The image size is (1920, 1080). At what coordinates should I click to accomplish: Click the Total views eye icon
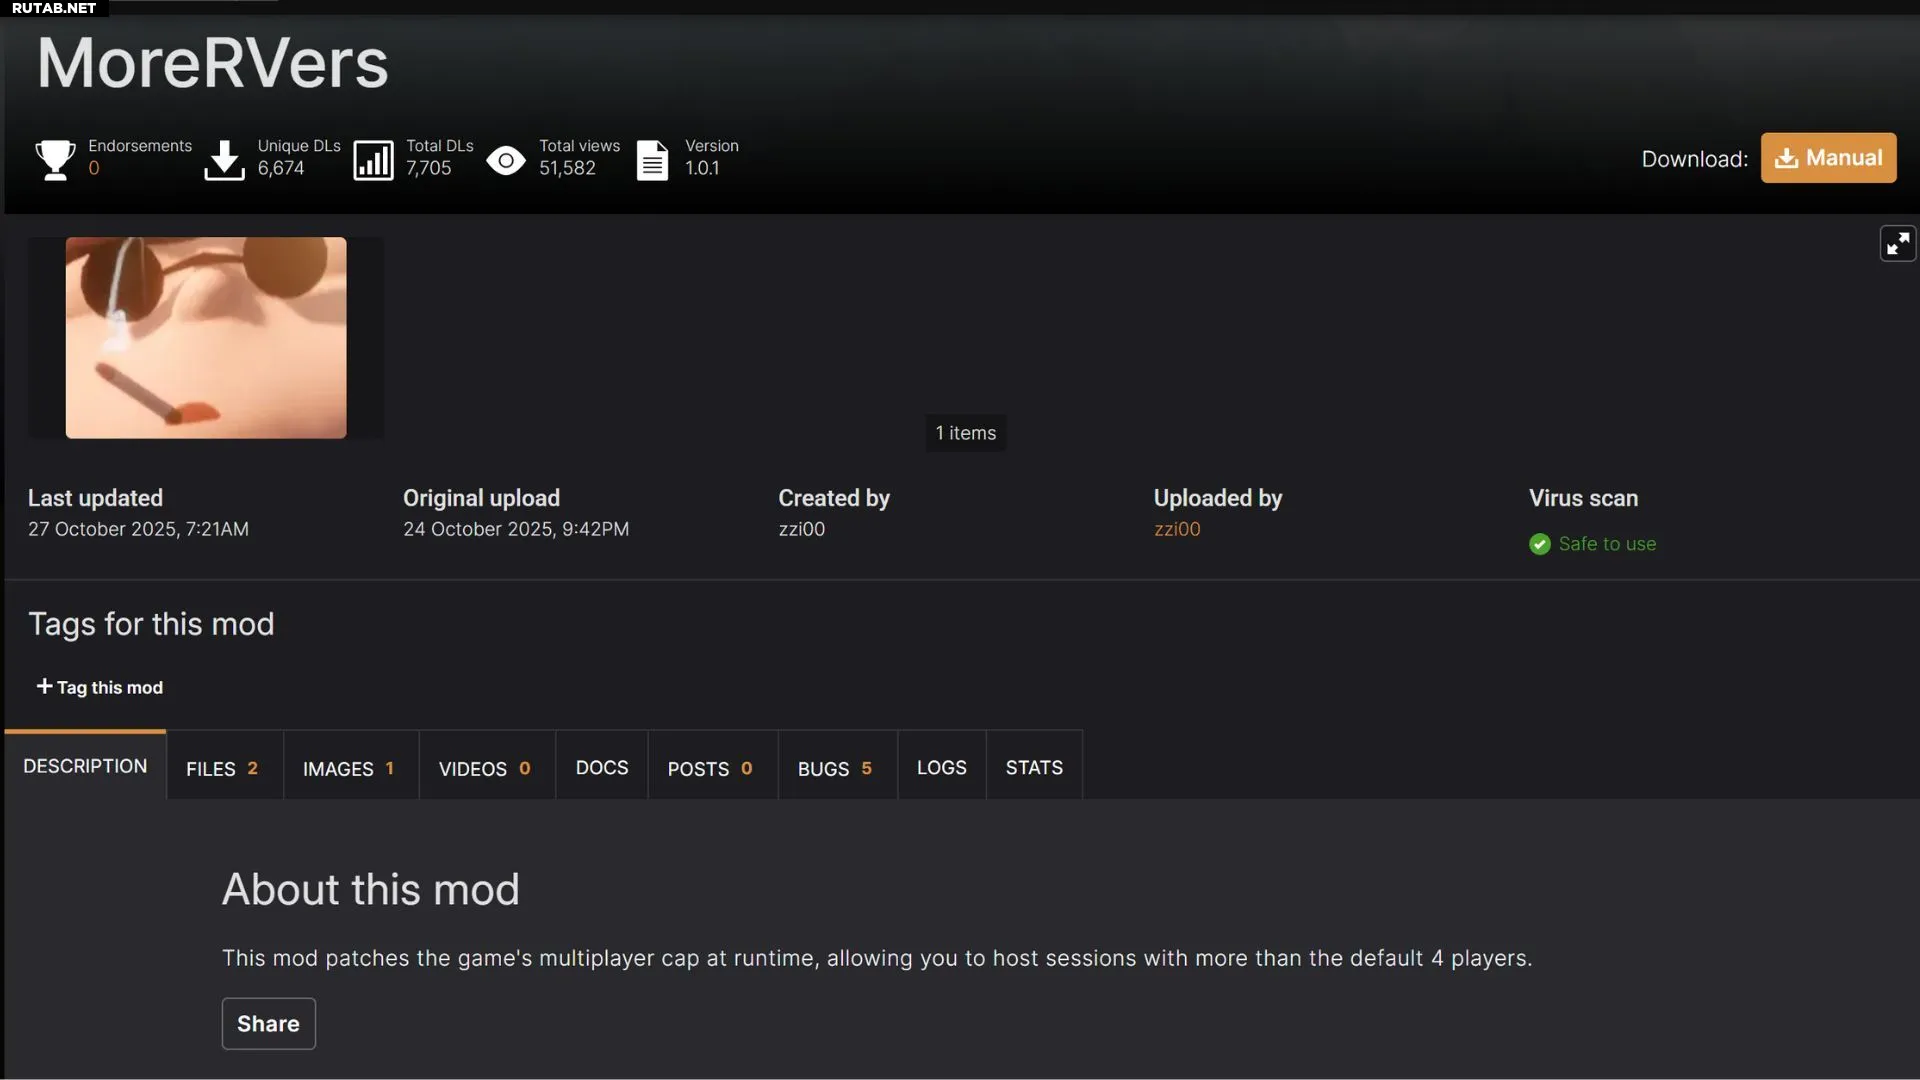click(506, 160)
